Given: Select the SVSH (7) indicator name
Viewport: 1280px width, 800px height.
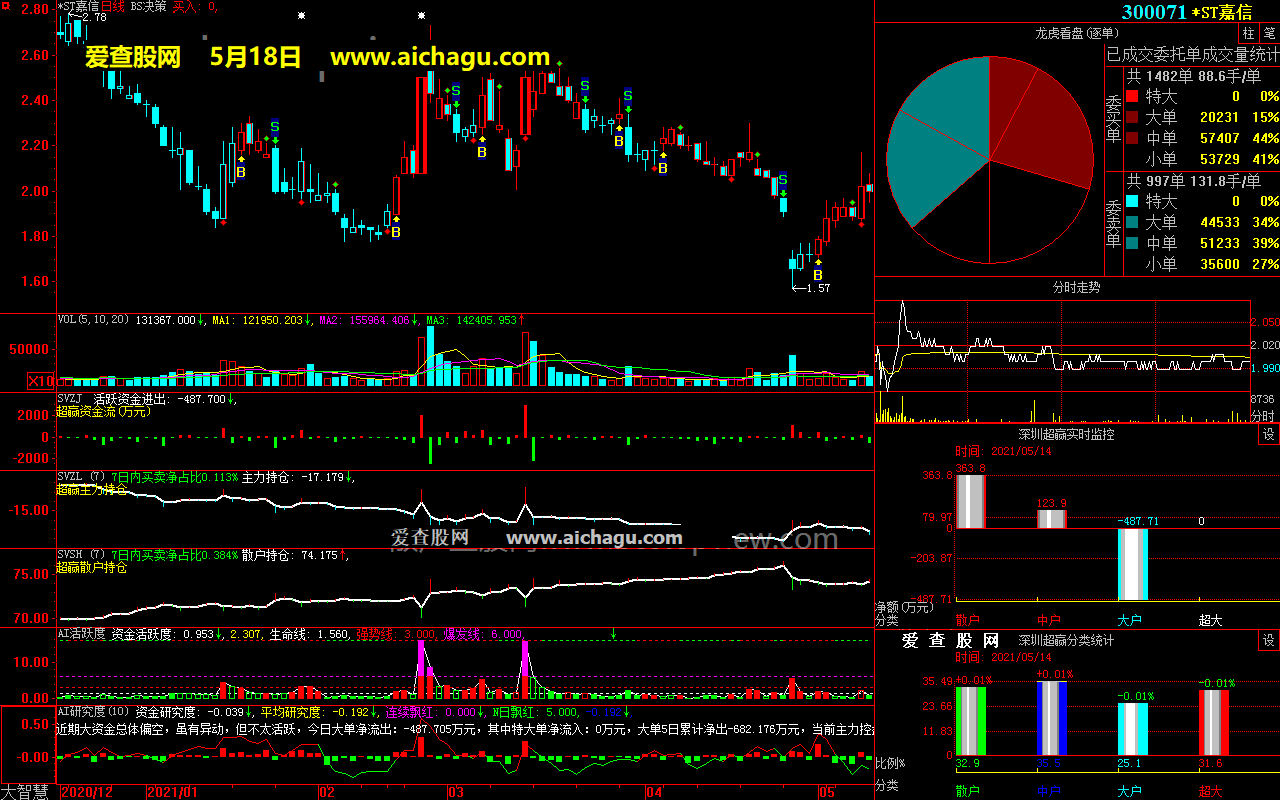Looking at the screenshot, I should pos(81,555).
